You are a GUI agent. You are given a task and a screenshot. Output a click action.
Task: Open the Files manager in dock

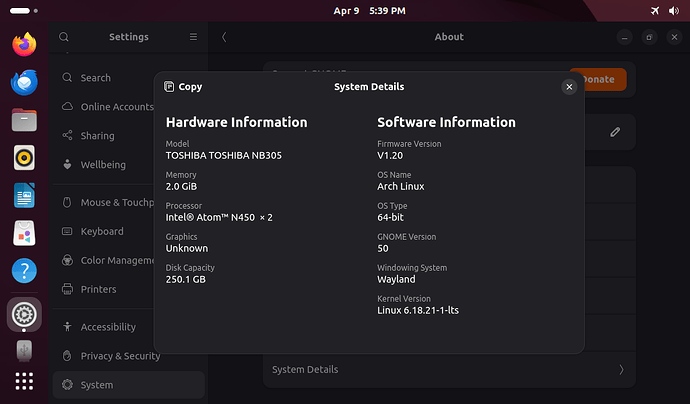24,120
